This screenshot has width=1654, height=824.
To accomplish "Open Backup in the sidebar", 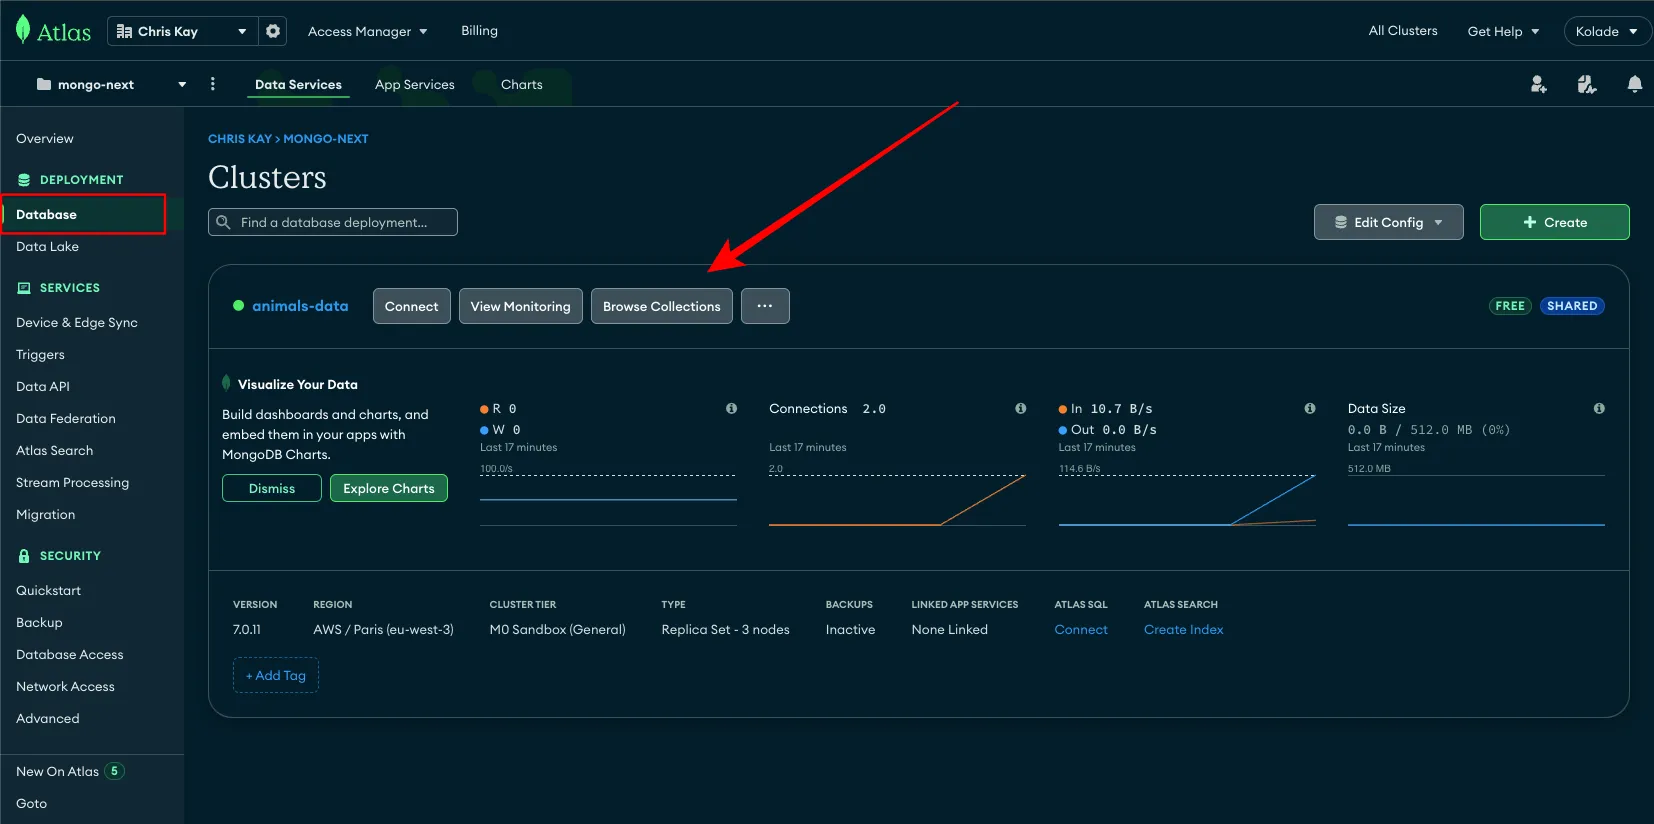I will 39,622.
